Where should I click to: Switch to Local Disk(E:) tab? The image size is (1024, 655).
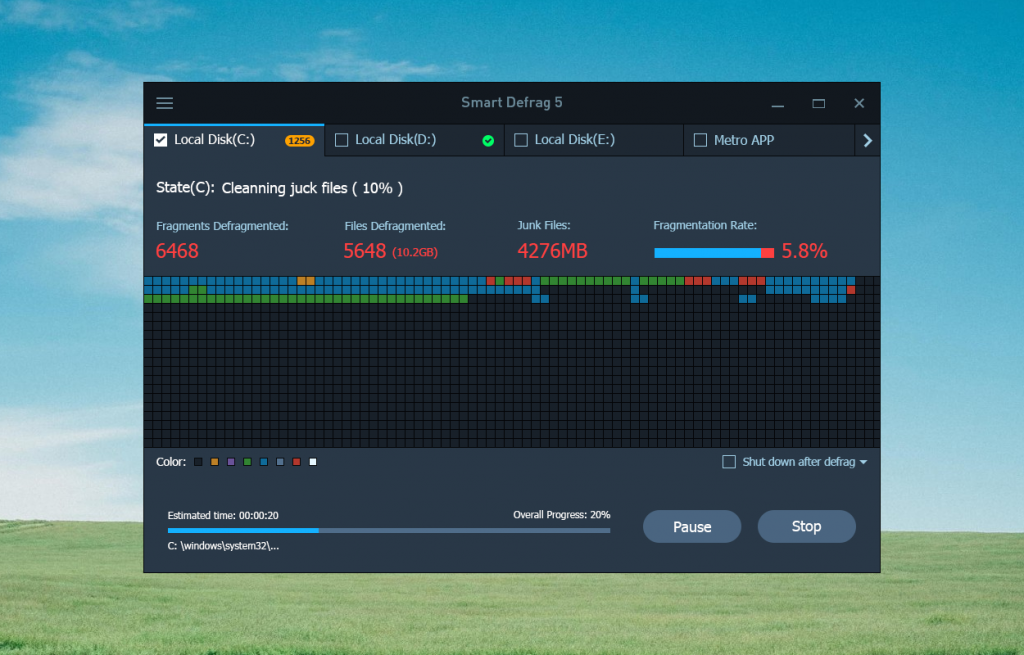coord(594,140)
